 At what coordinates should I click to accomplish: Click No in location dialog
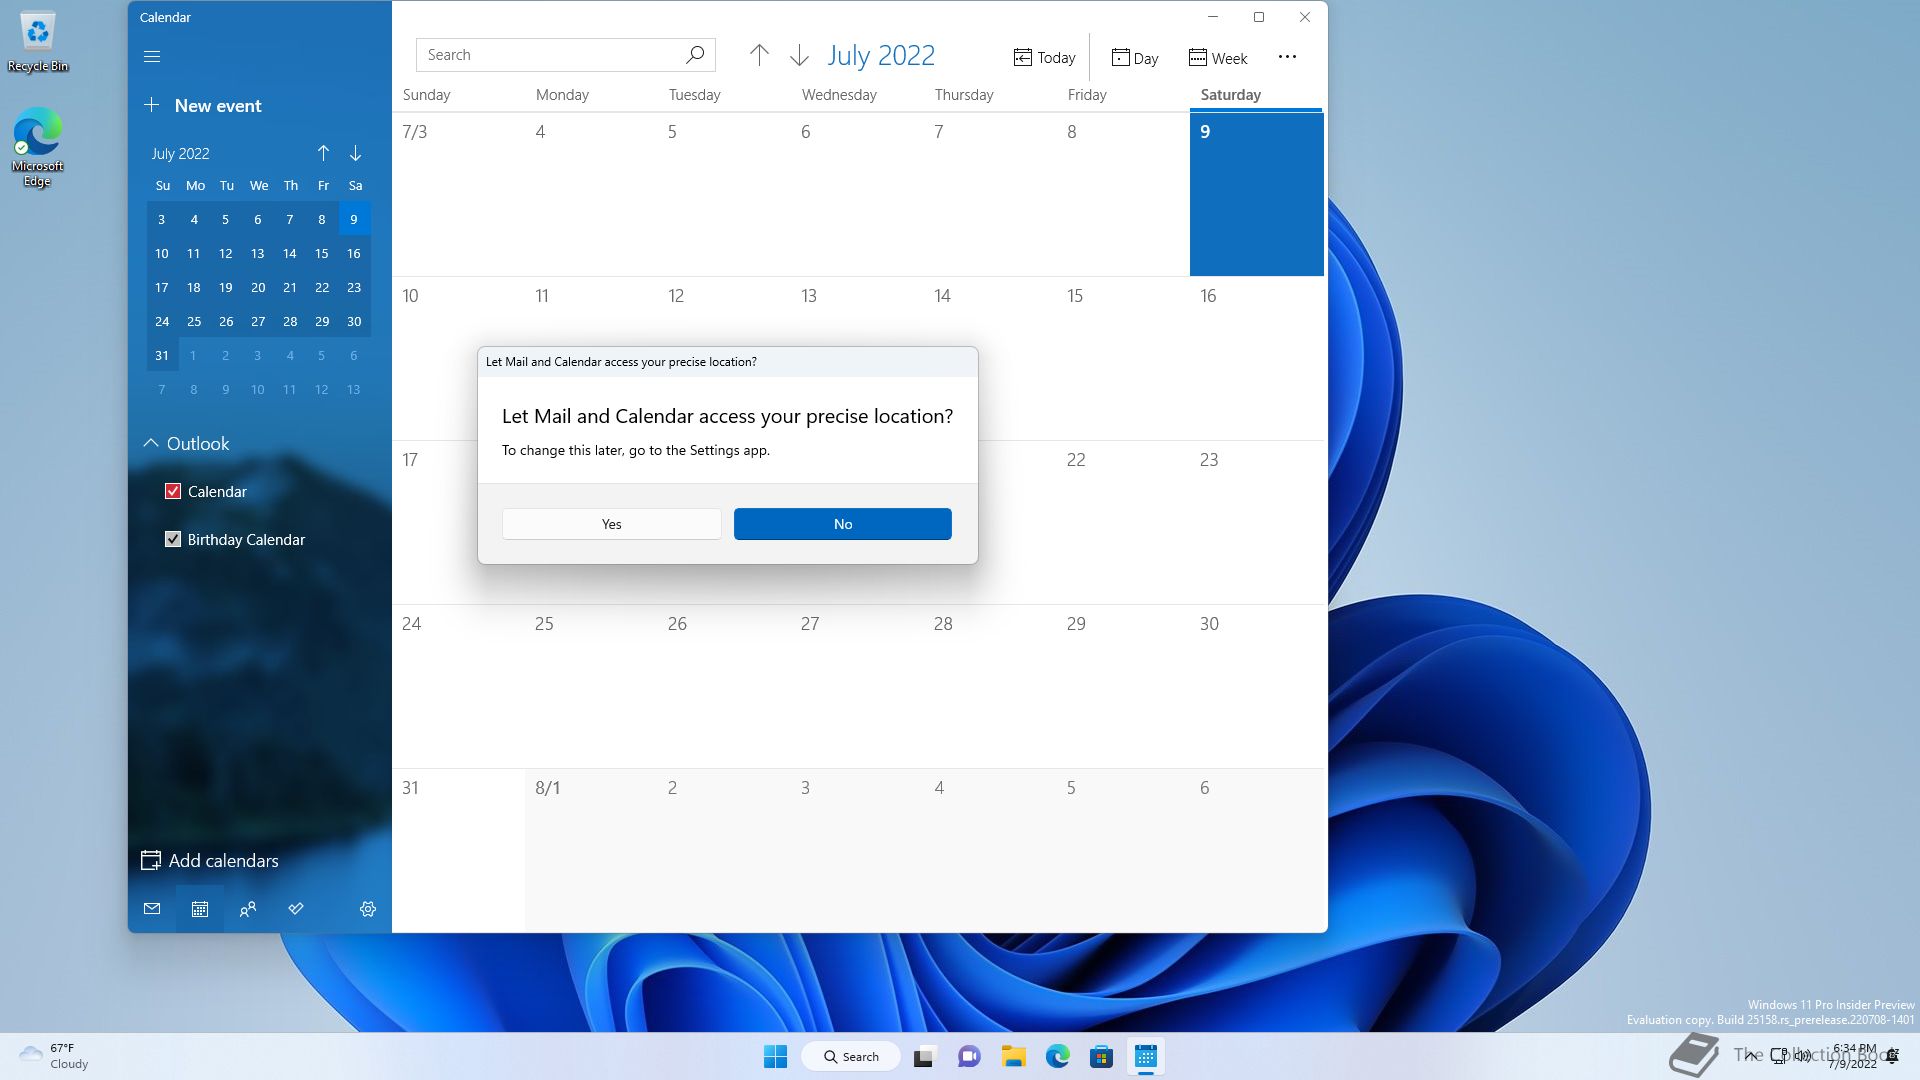(842, 524)
